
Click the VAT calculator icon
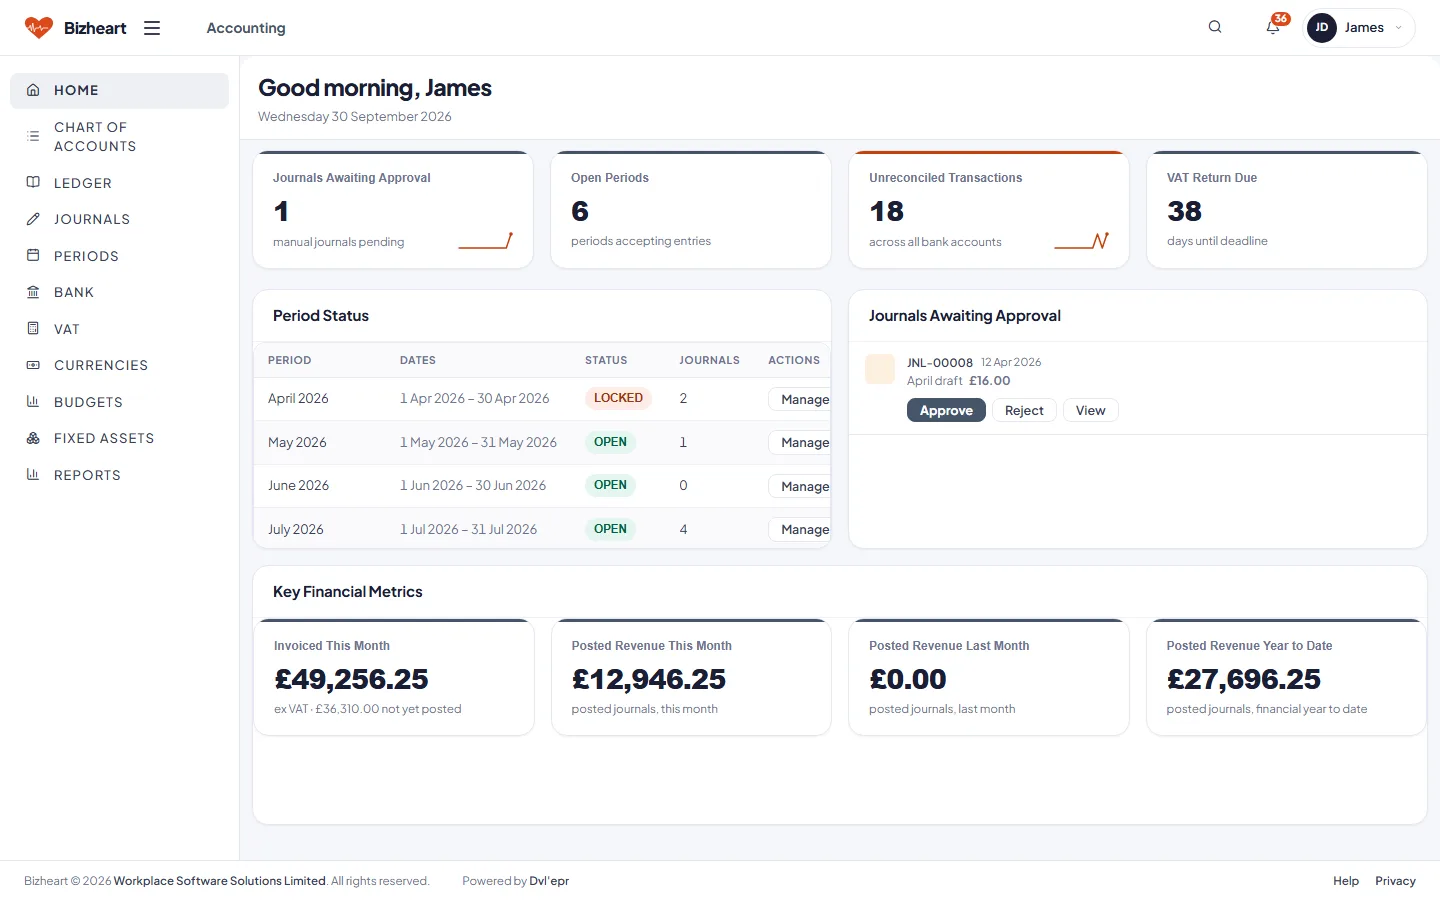click(33, 328)
